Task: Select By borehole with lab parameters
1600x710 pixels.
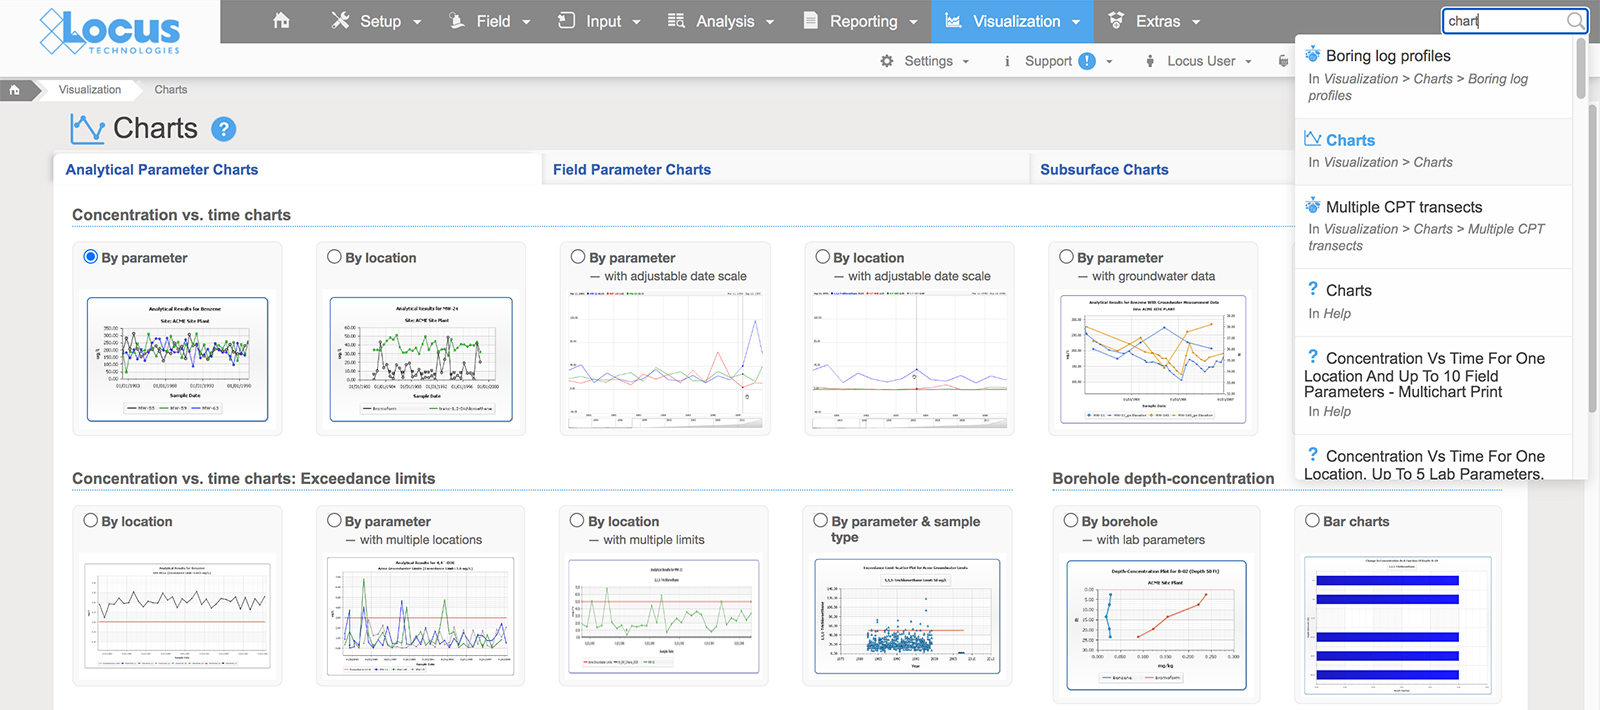Action: click(x=1070, y=521)
